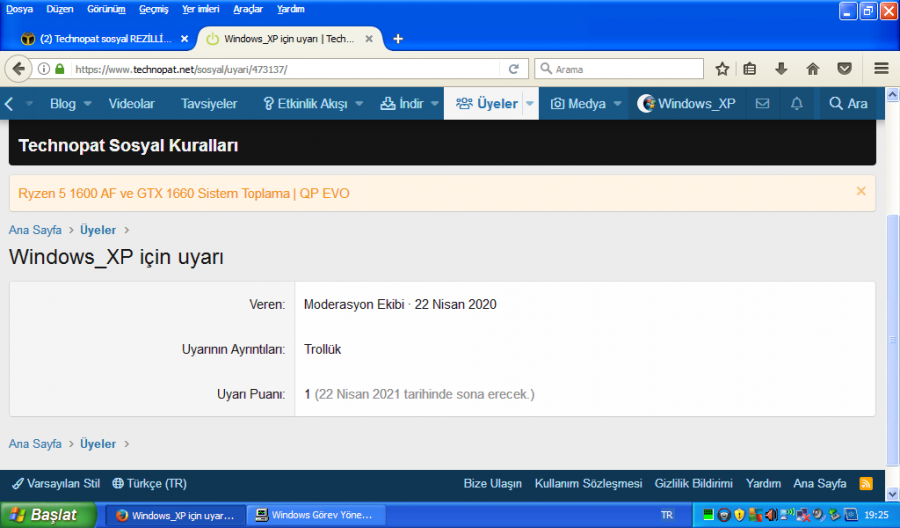The image size is (900, 528).
Task: Open Türkçe (TR) language chooser
Action: pos(149,484)
